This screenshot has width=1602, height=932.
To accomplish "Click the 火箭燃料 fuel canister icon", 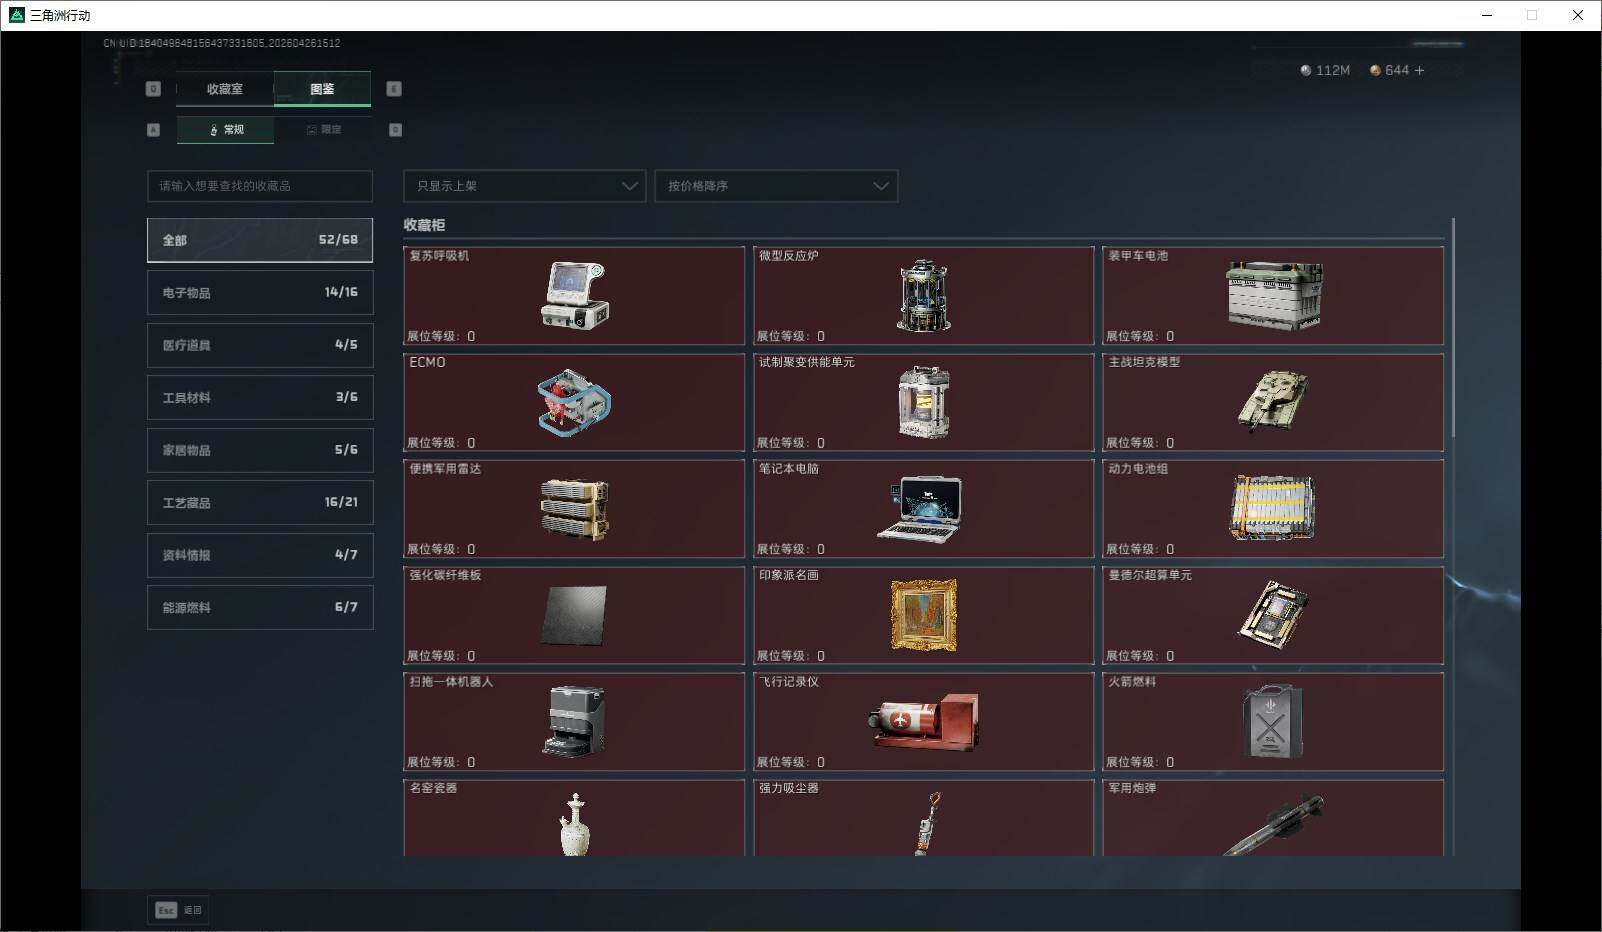I will pyautogui.click(x=1272, y=721).
